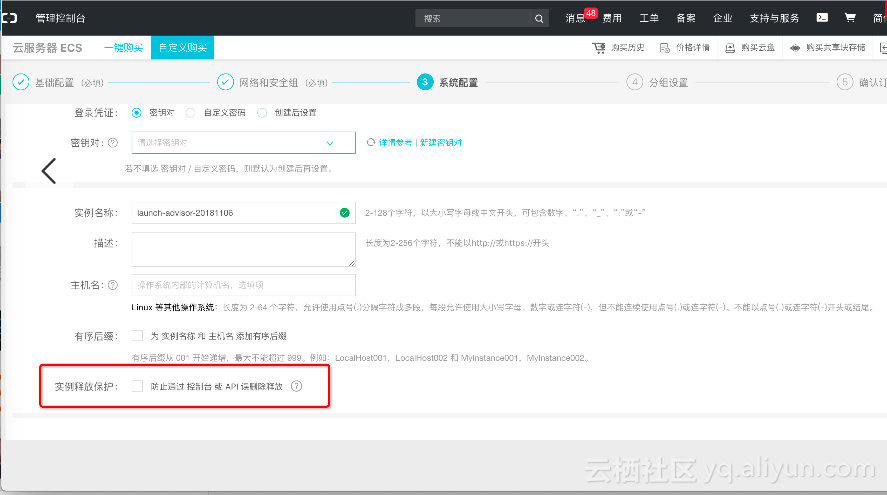Image resolution: width=887 pixels, height=495 pixels.
Task: Click the 消息 48 notification badge
Action: tap(591, 13)
